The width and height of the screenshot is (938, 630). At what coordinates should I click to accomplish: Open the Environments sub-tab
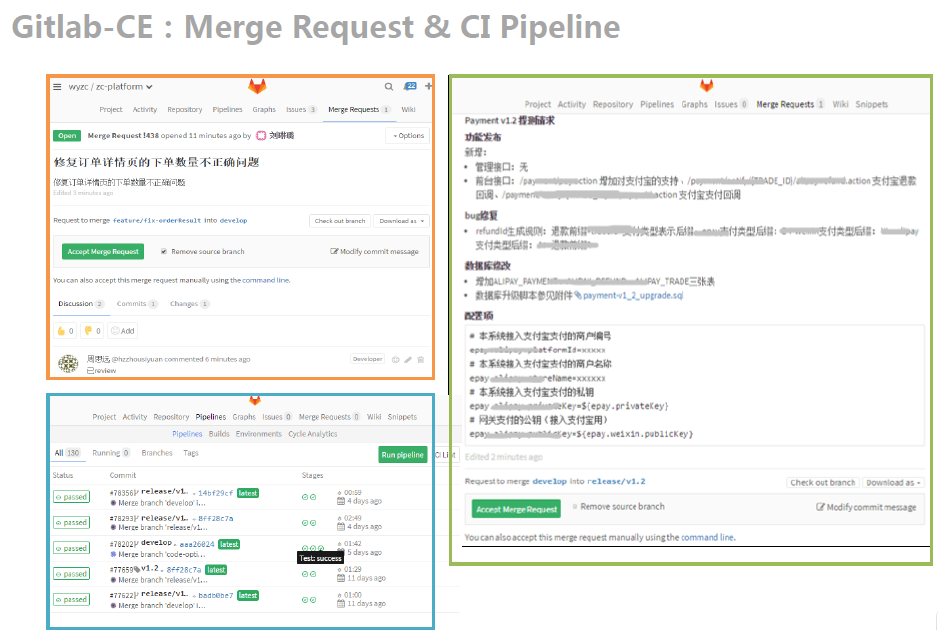[258, 434]
